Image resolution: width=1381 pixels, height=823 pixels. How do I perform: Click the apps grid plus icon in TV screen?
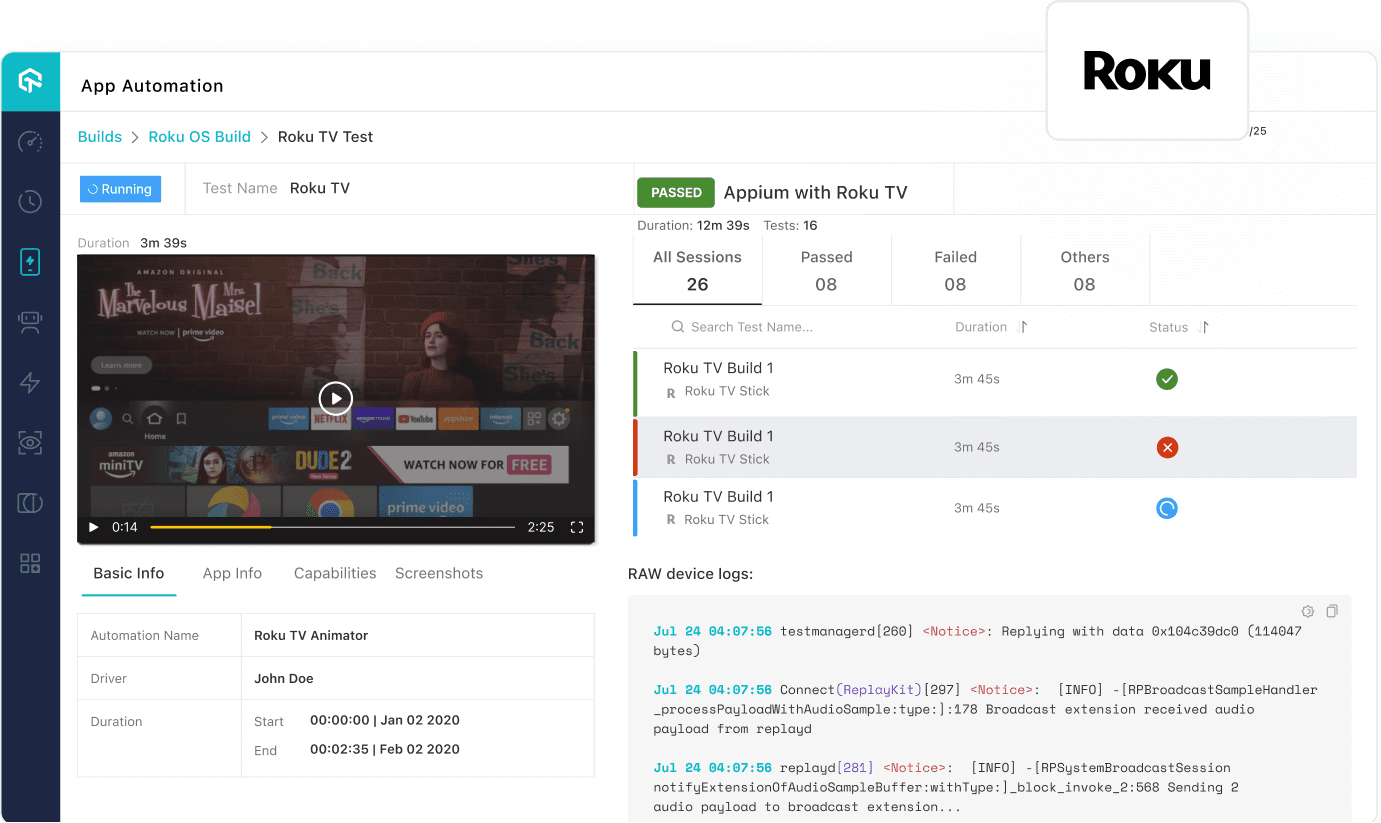pos(534,419)
